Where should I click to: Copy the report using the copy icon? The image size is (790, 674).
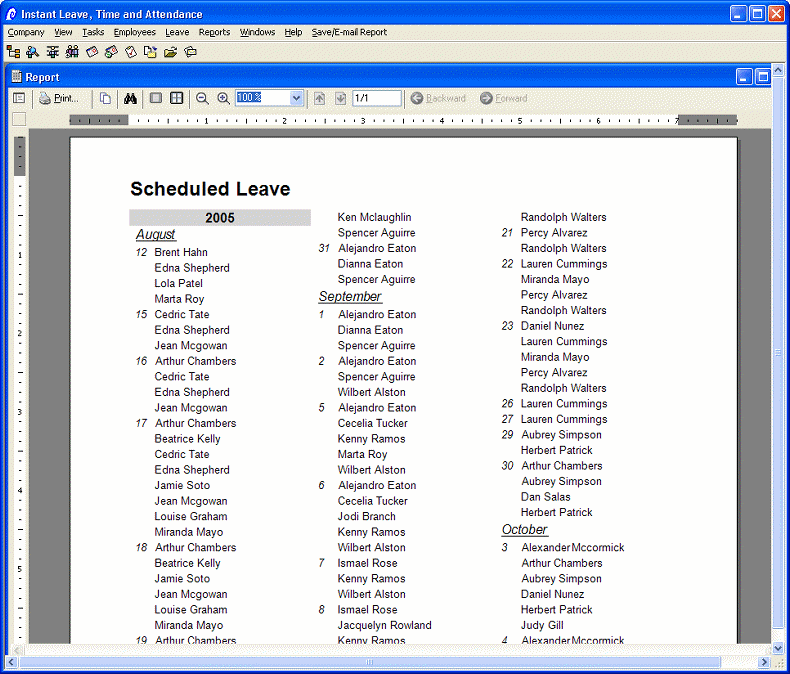[105, 98]
